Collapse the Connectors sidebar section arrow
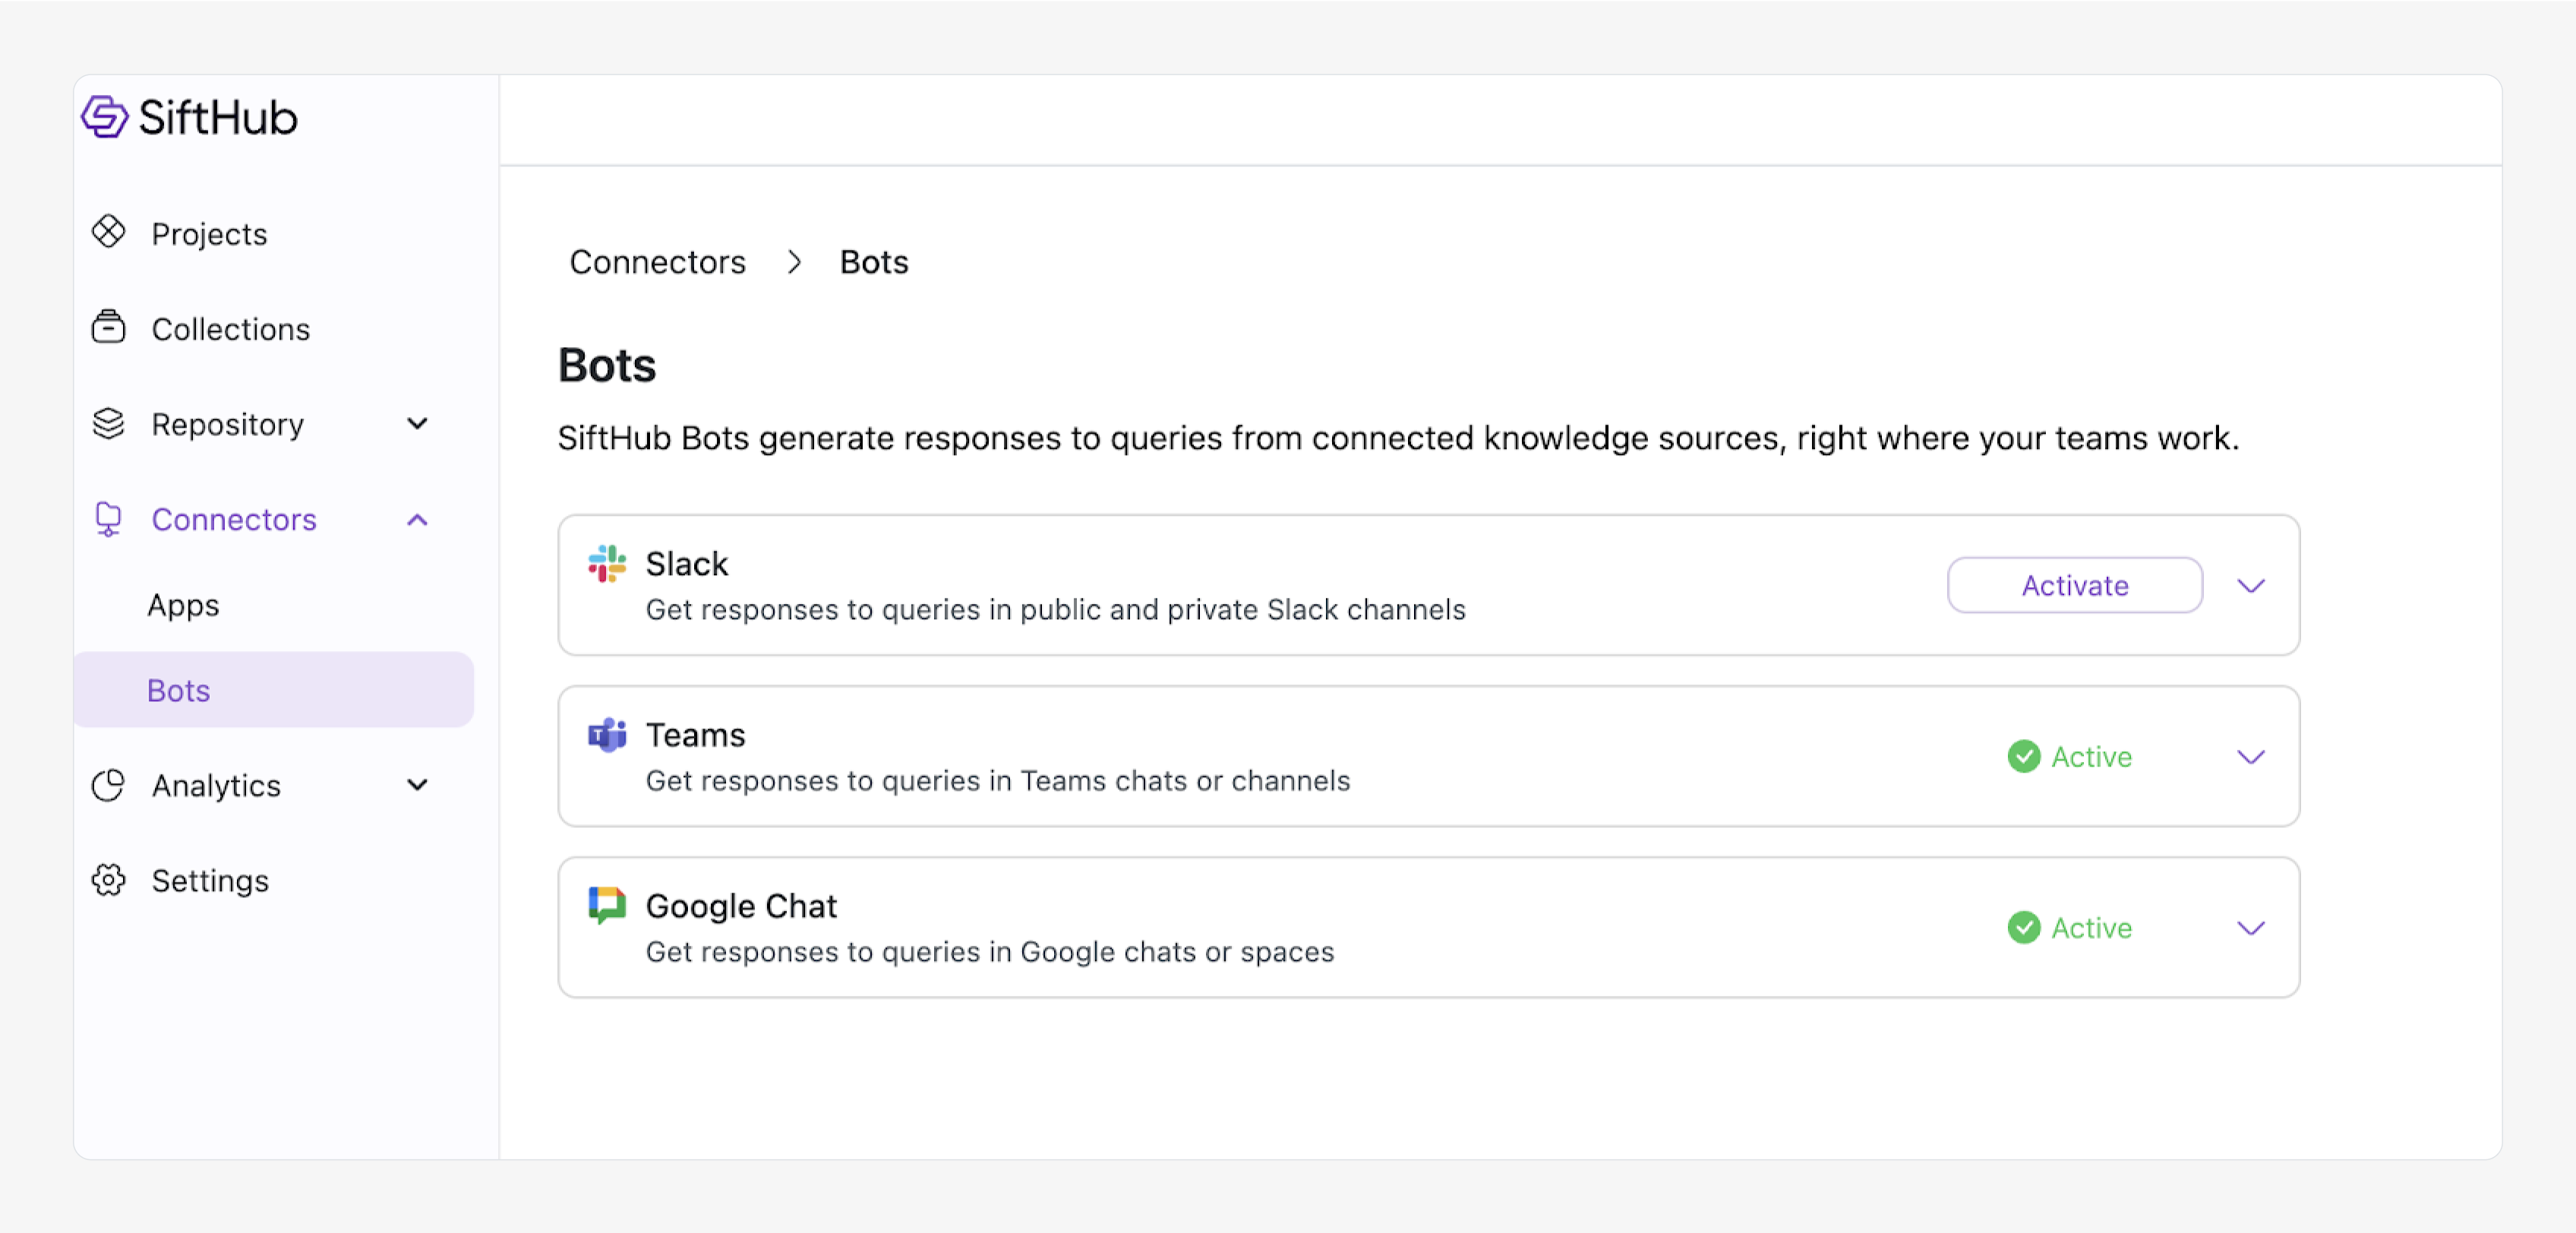Image resolution: width=2576 pixels, height=1233 pixels. [418, 519]
